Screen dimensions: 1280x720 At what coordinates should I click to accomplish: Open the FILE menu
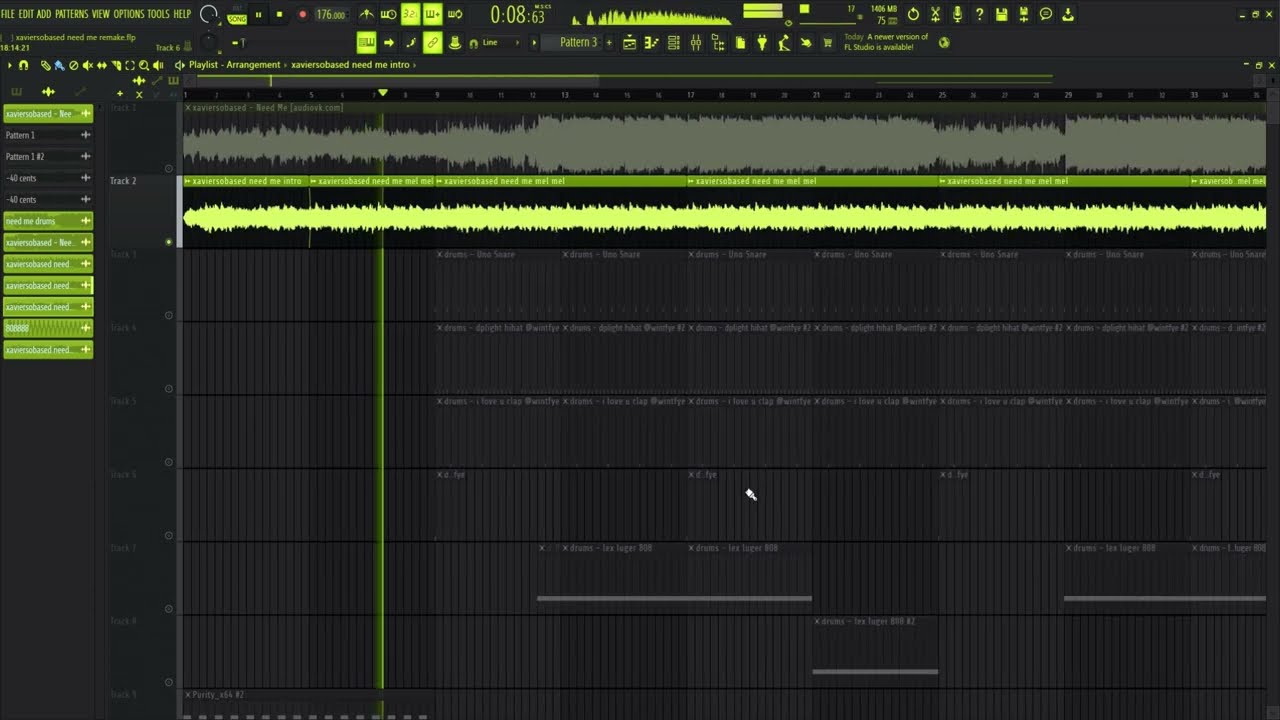(x=8, y=14)
